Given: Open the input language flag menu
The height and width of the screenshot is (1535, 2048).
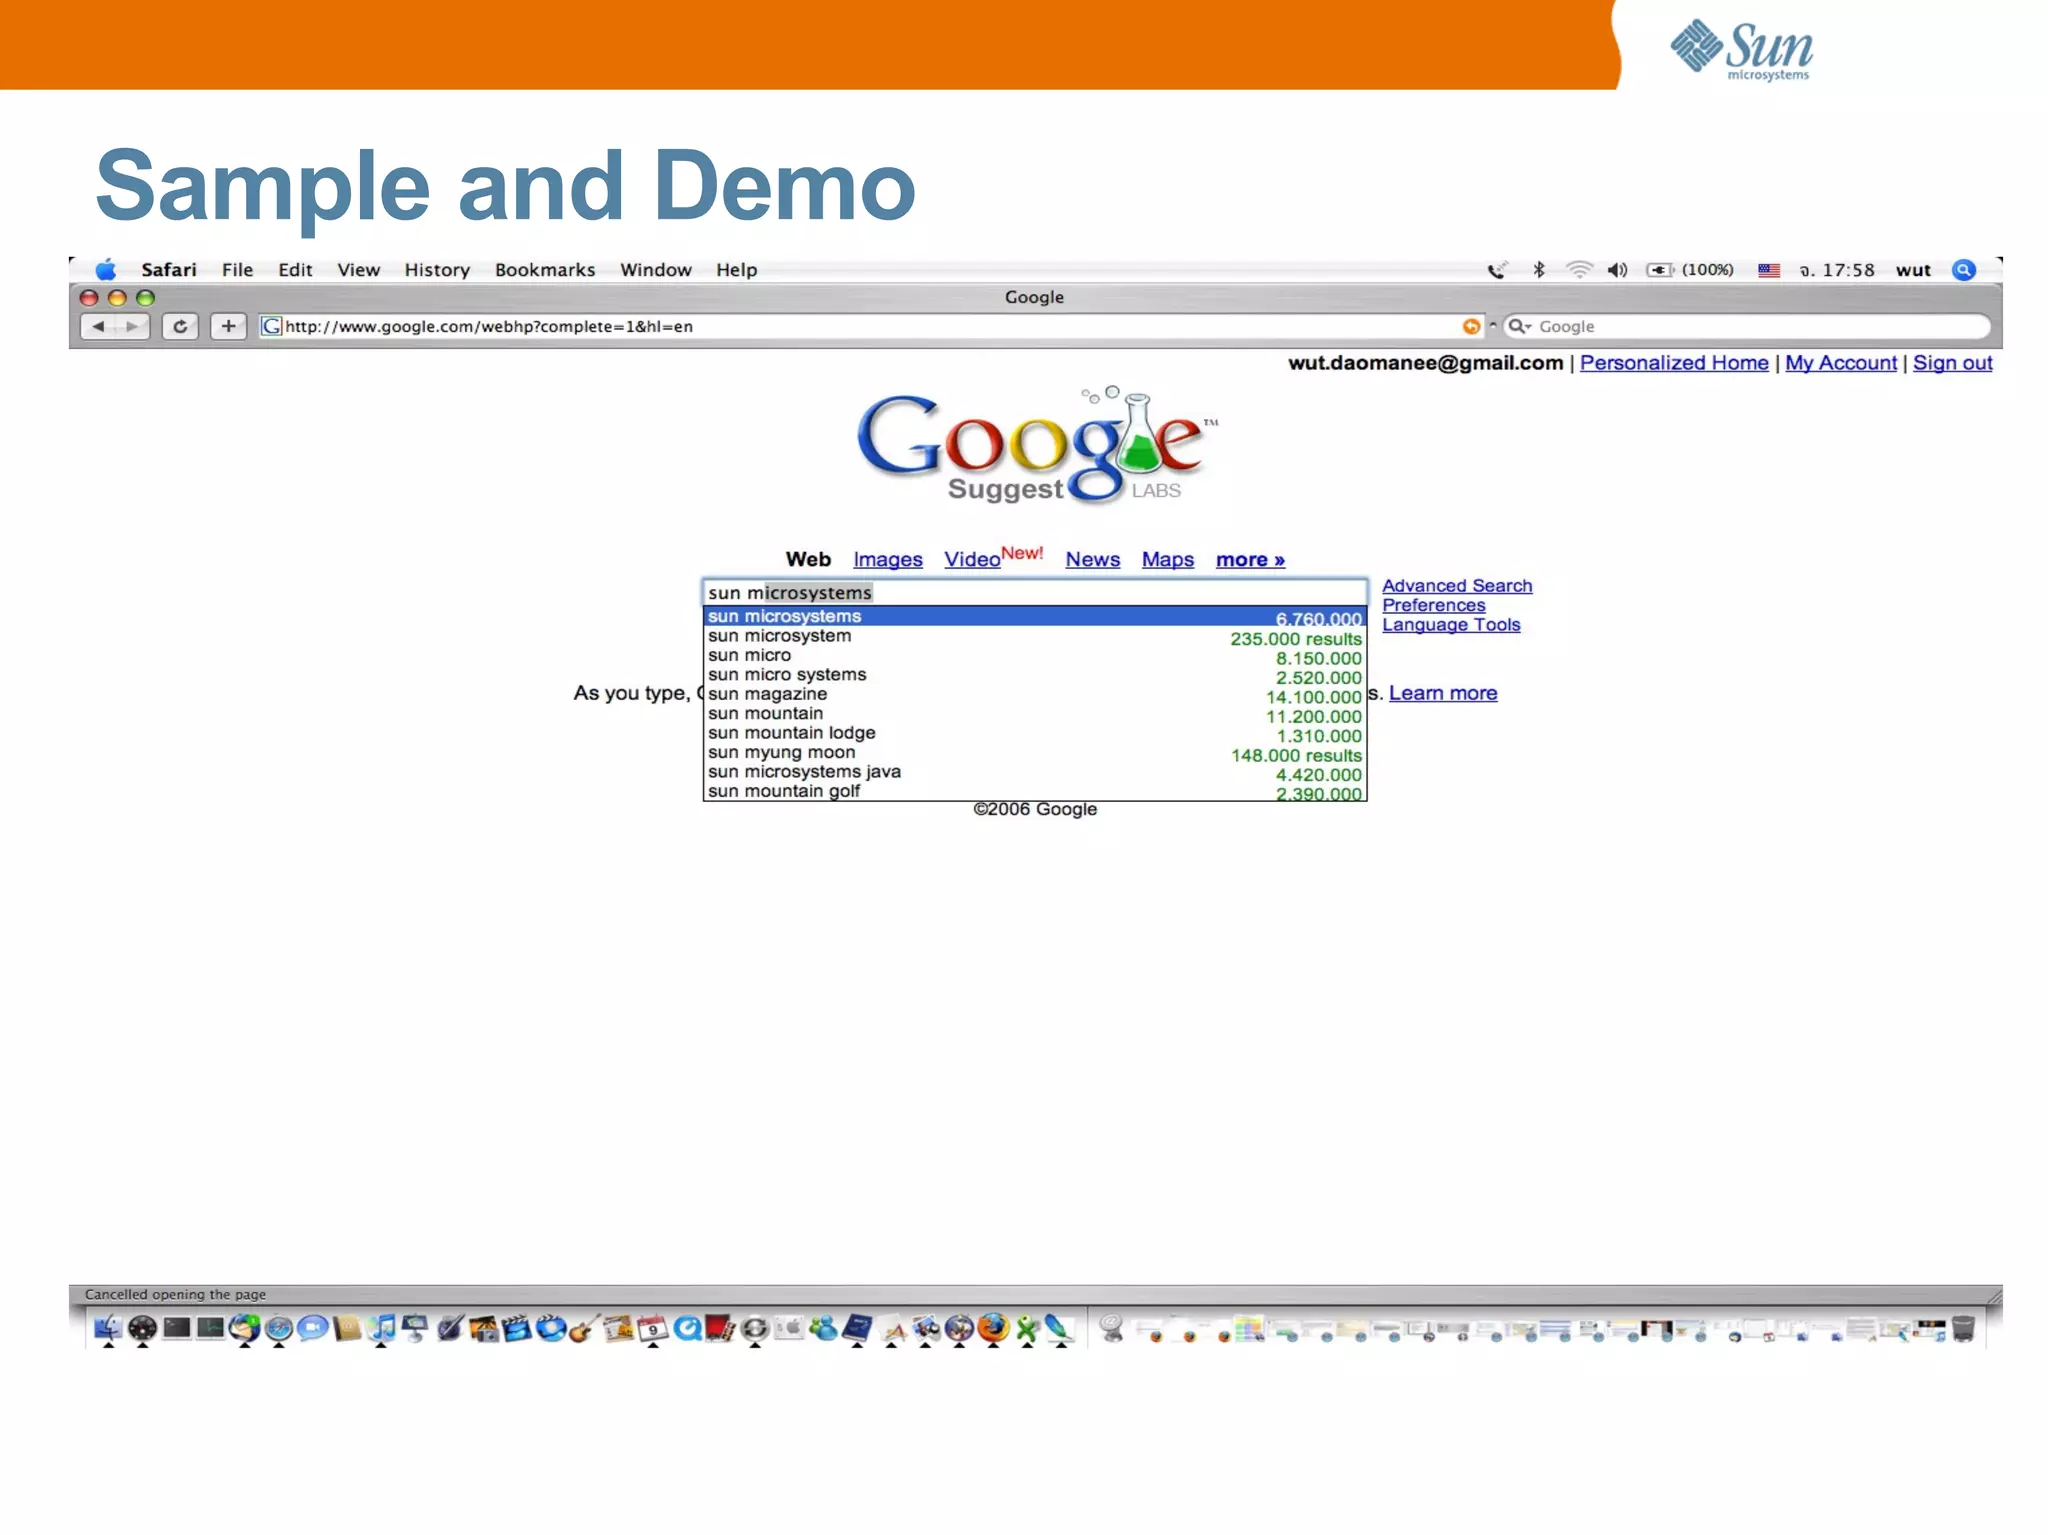Looking at the screenshot, I should (x=1769, y=270).
